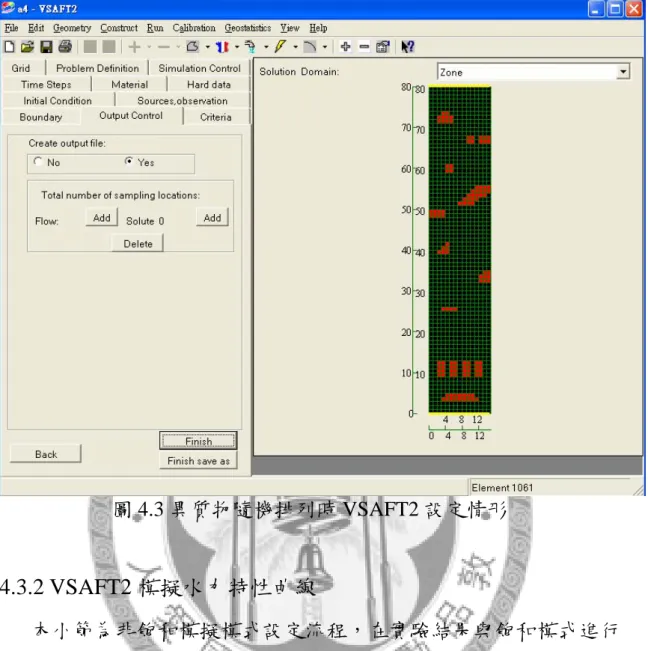Save using the floppy disk icon
The image size is (648, 651).
point(46,46)
